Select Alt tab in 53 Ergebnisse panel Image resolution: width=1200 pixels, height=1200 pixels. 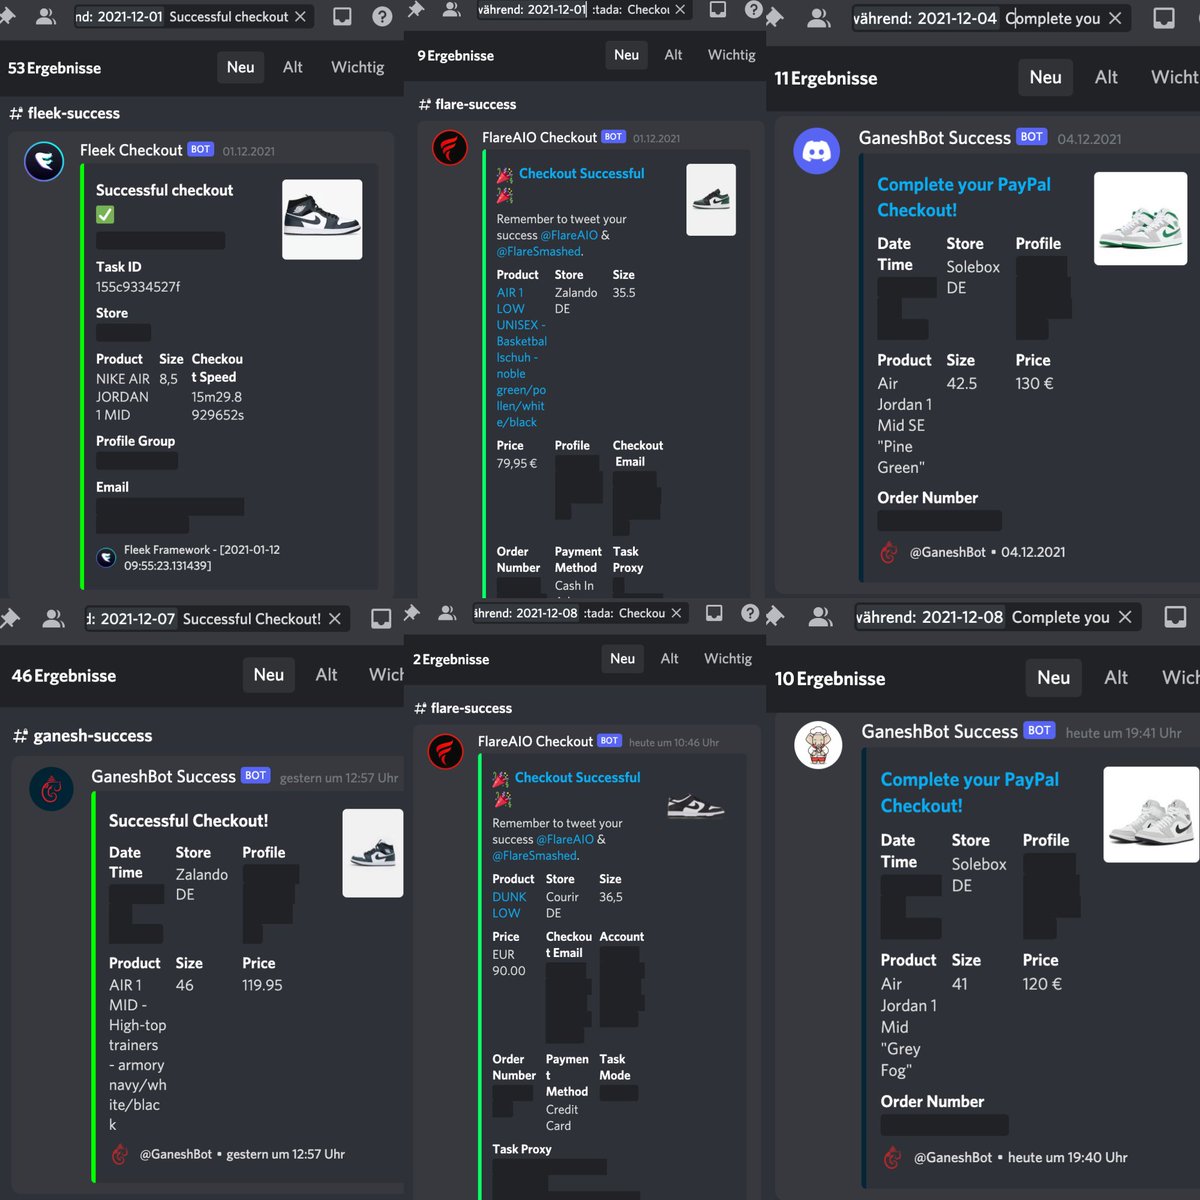(x=293, y=67)
